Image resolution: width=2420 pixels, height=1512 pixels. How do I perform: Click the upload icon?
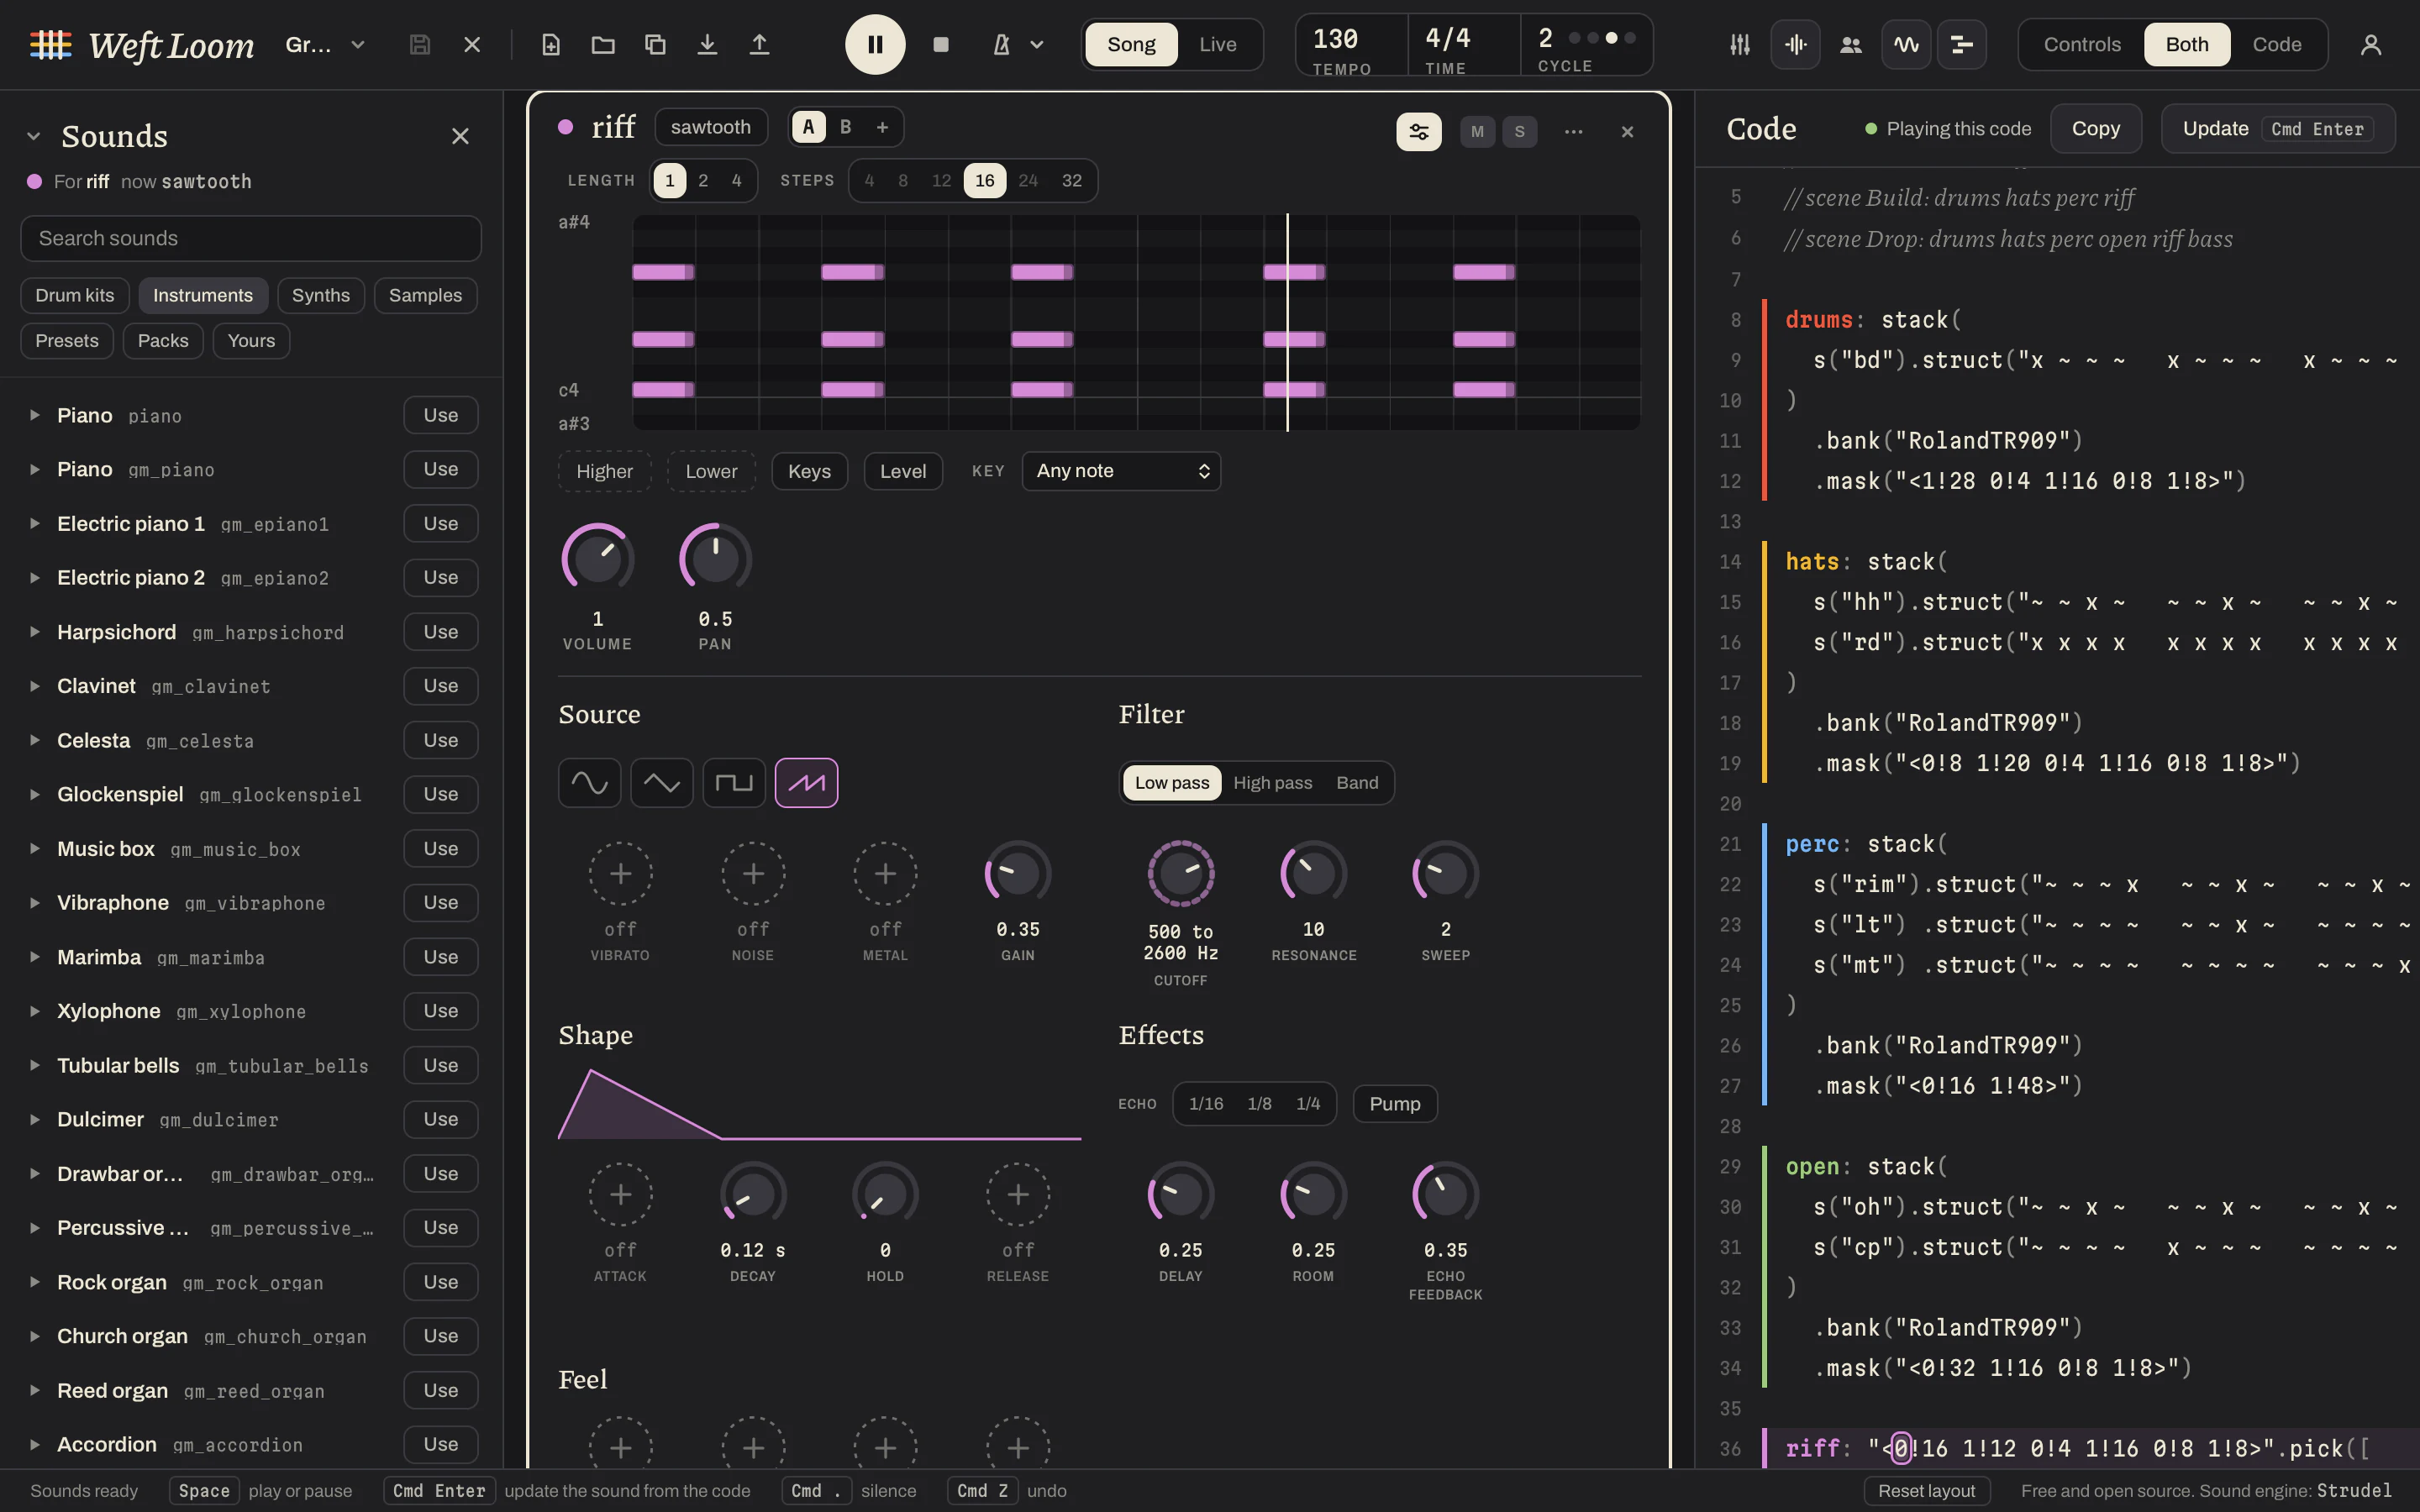pyautogui.click(x=759, y=44)
